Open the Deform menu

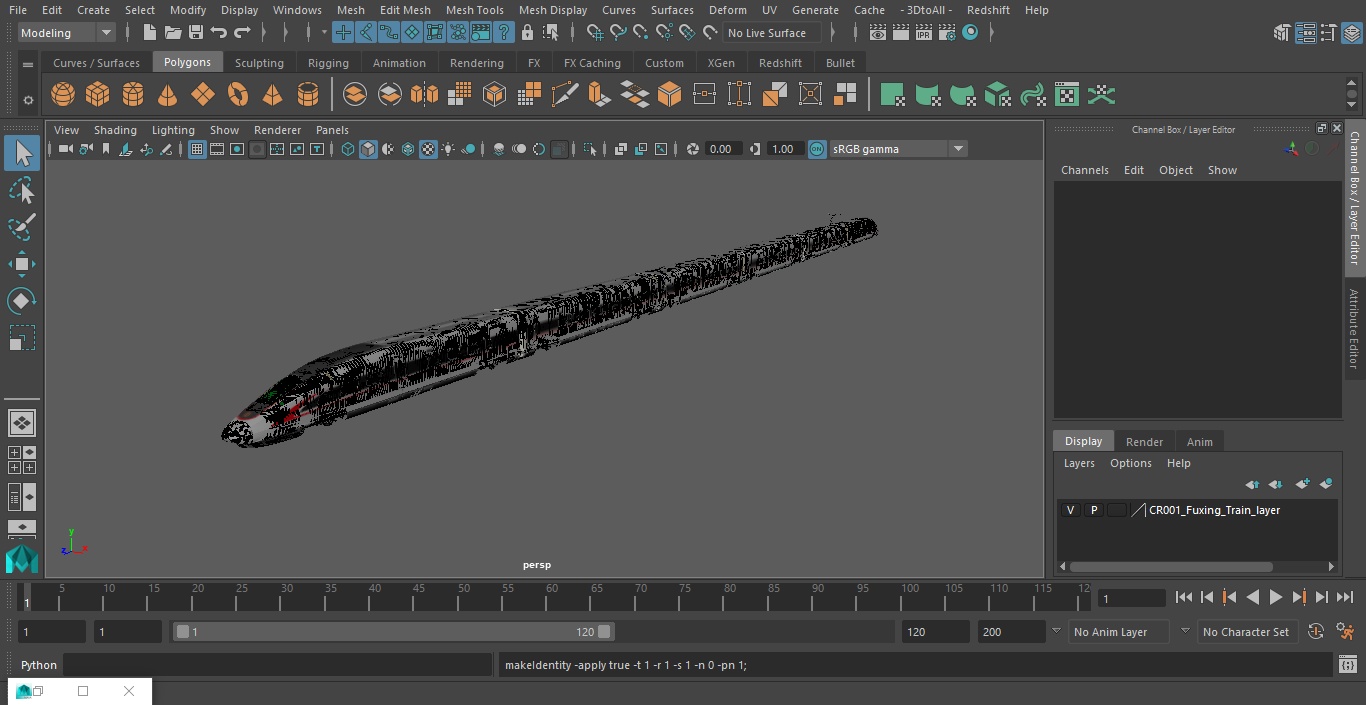tap(727, 10)
